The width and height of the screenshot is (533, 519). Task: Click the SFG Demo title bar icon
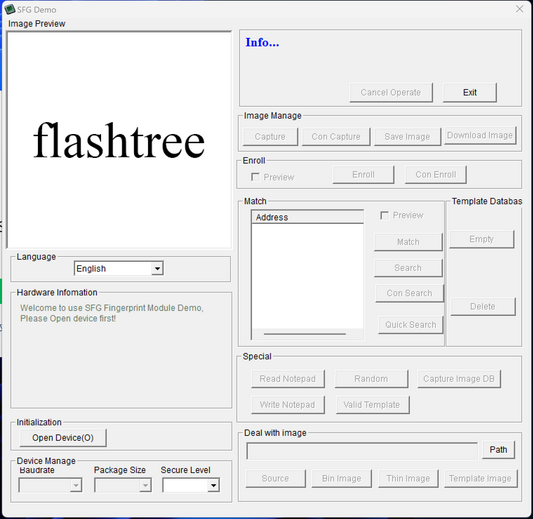coord(10,9)
